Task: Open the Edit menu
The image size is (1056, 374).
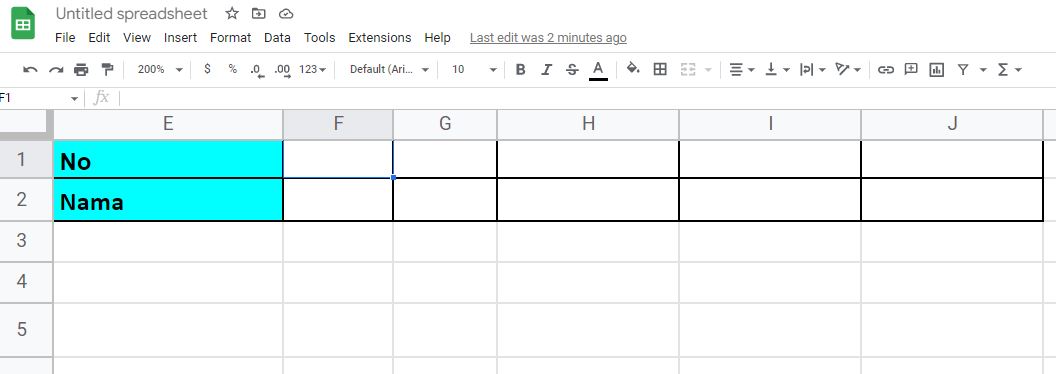Action: point(99,38)
